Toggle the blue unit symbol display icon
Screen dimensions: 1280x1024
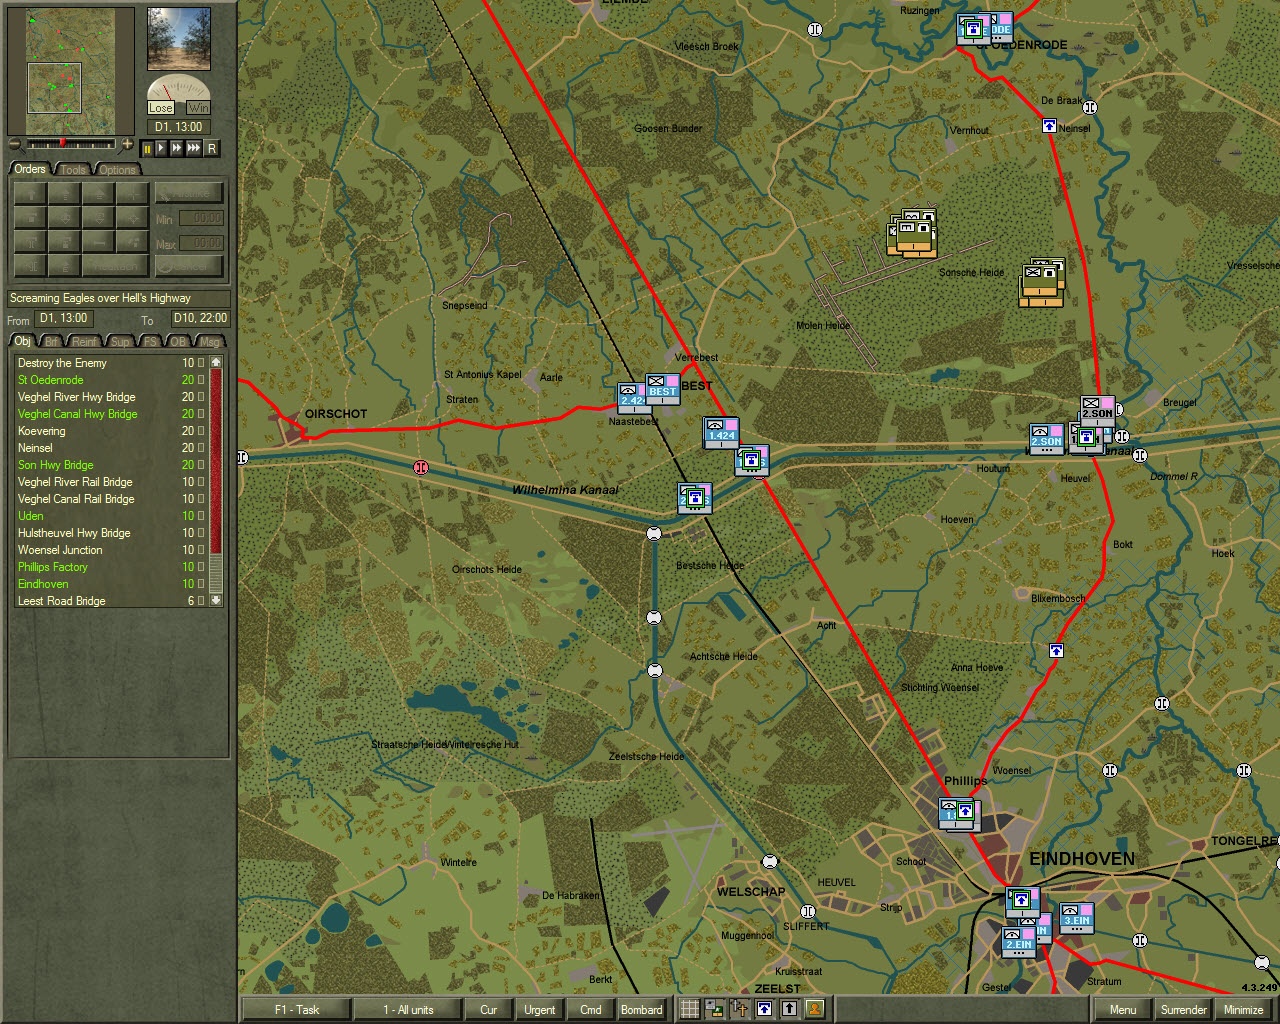pyautogui.click(x=765, y=1009)
